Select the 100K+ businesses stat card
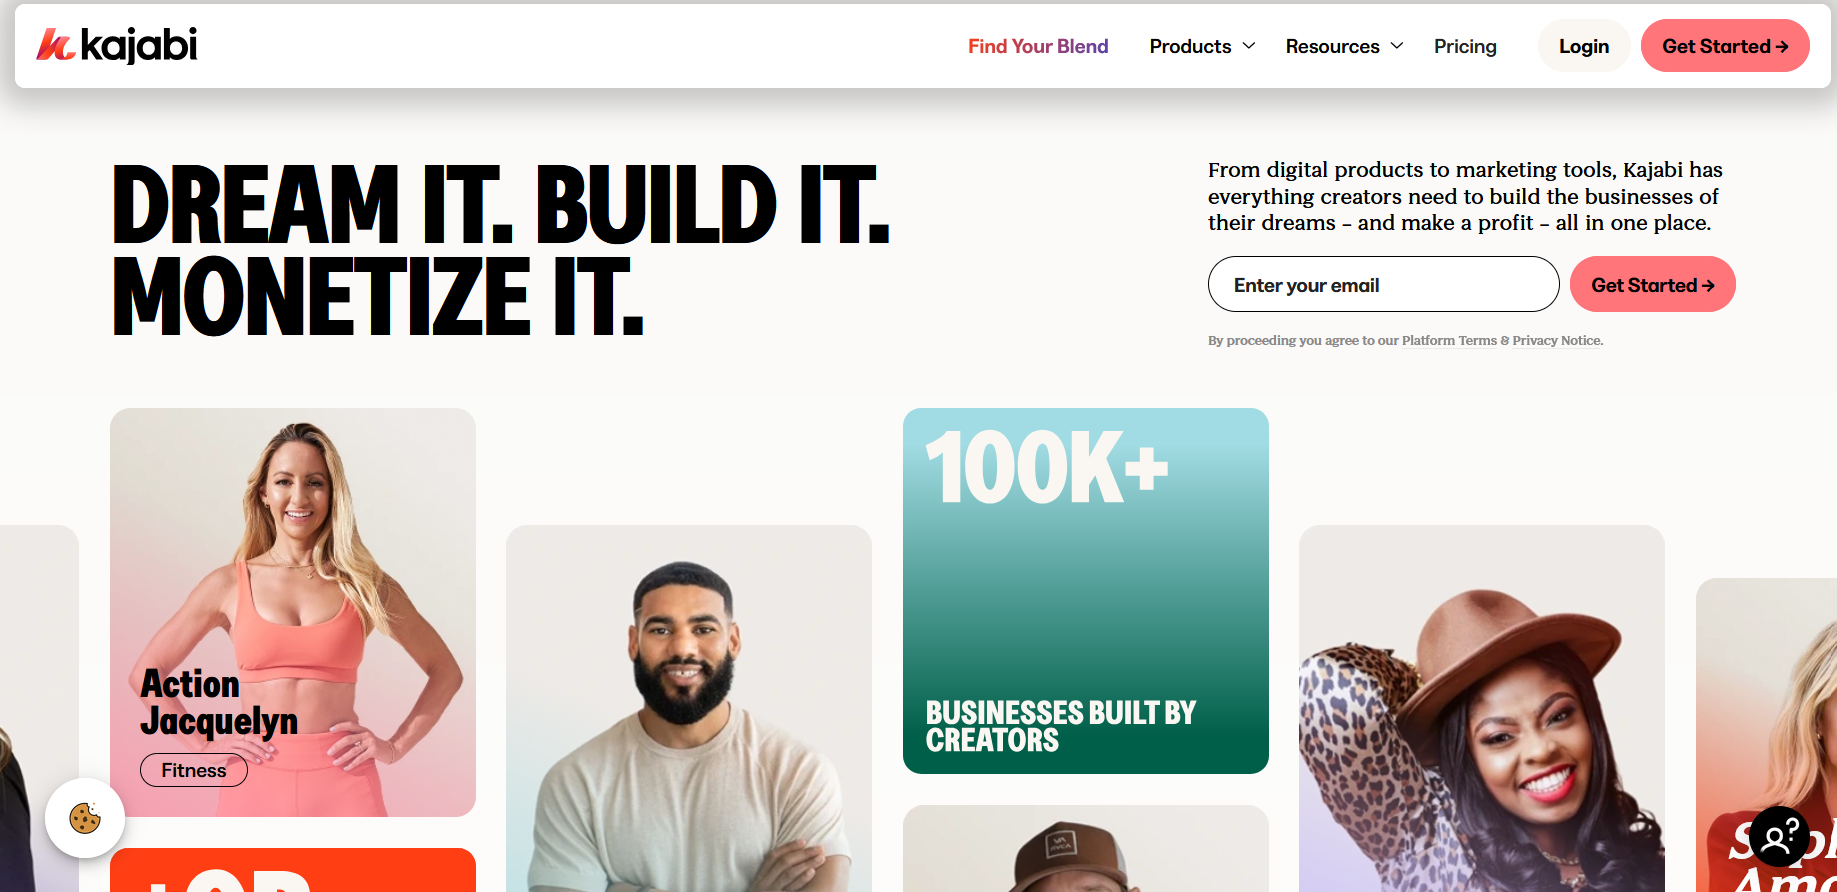The height and width of the screenshot is (892, 1837). coord(1086,591)
